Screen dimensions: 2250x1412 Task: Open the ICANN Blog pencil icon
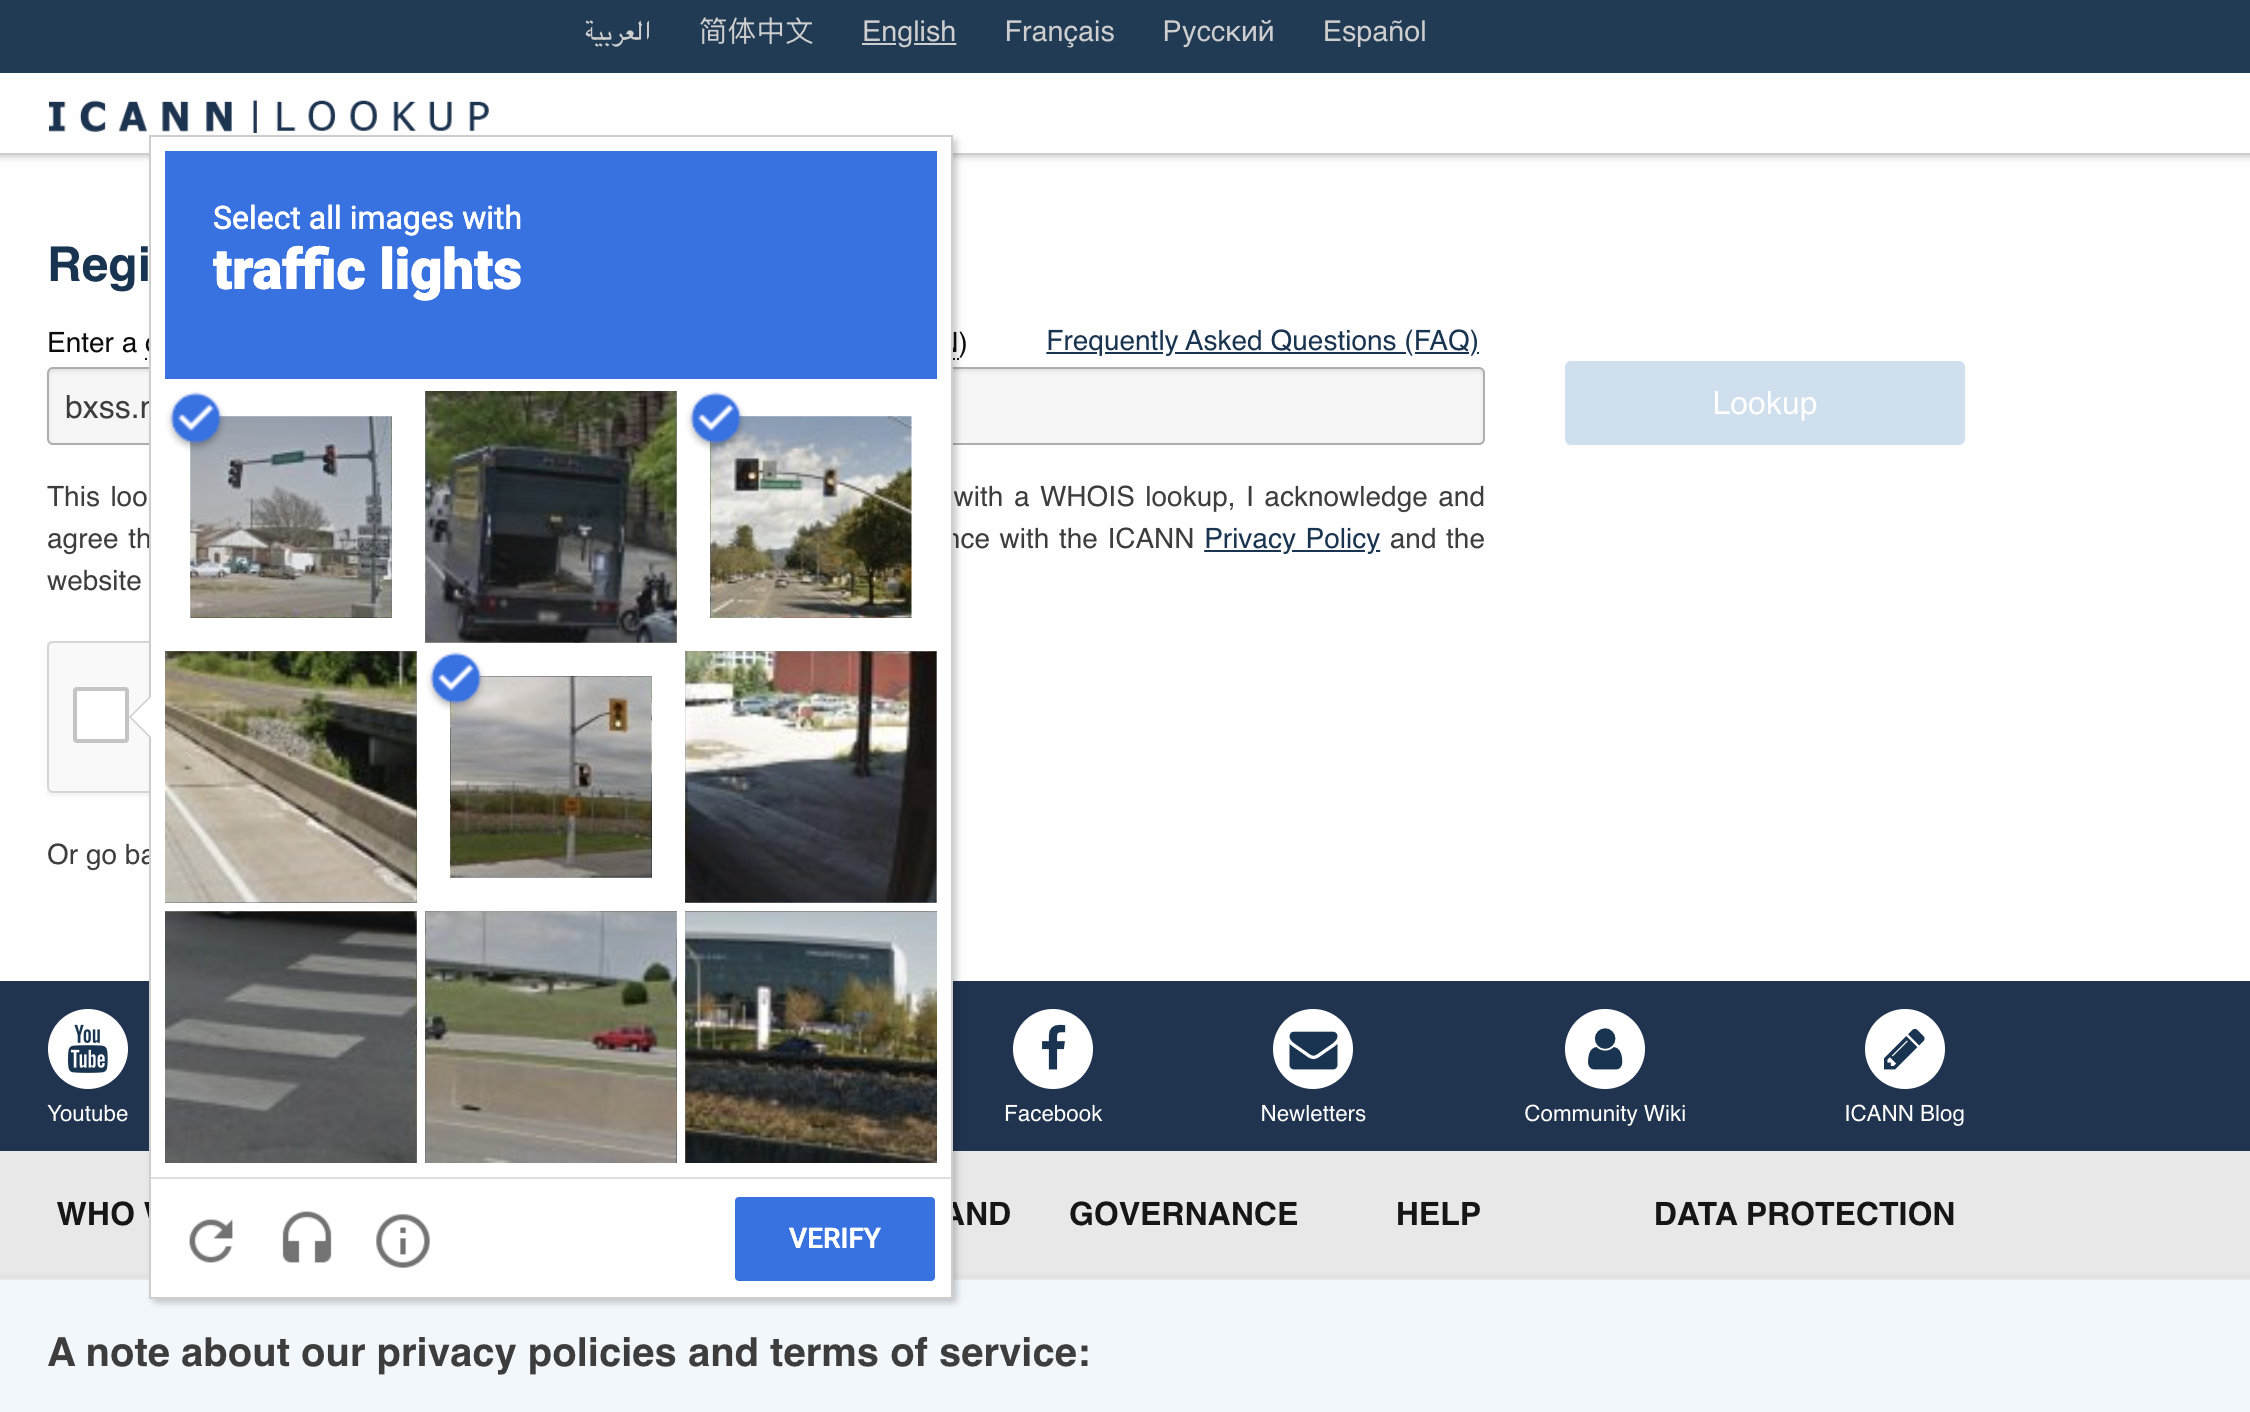click(x=1903, y=1049)
